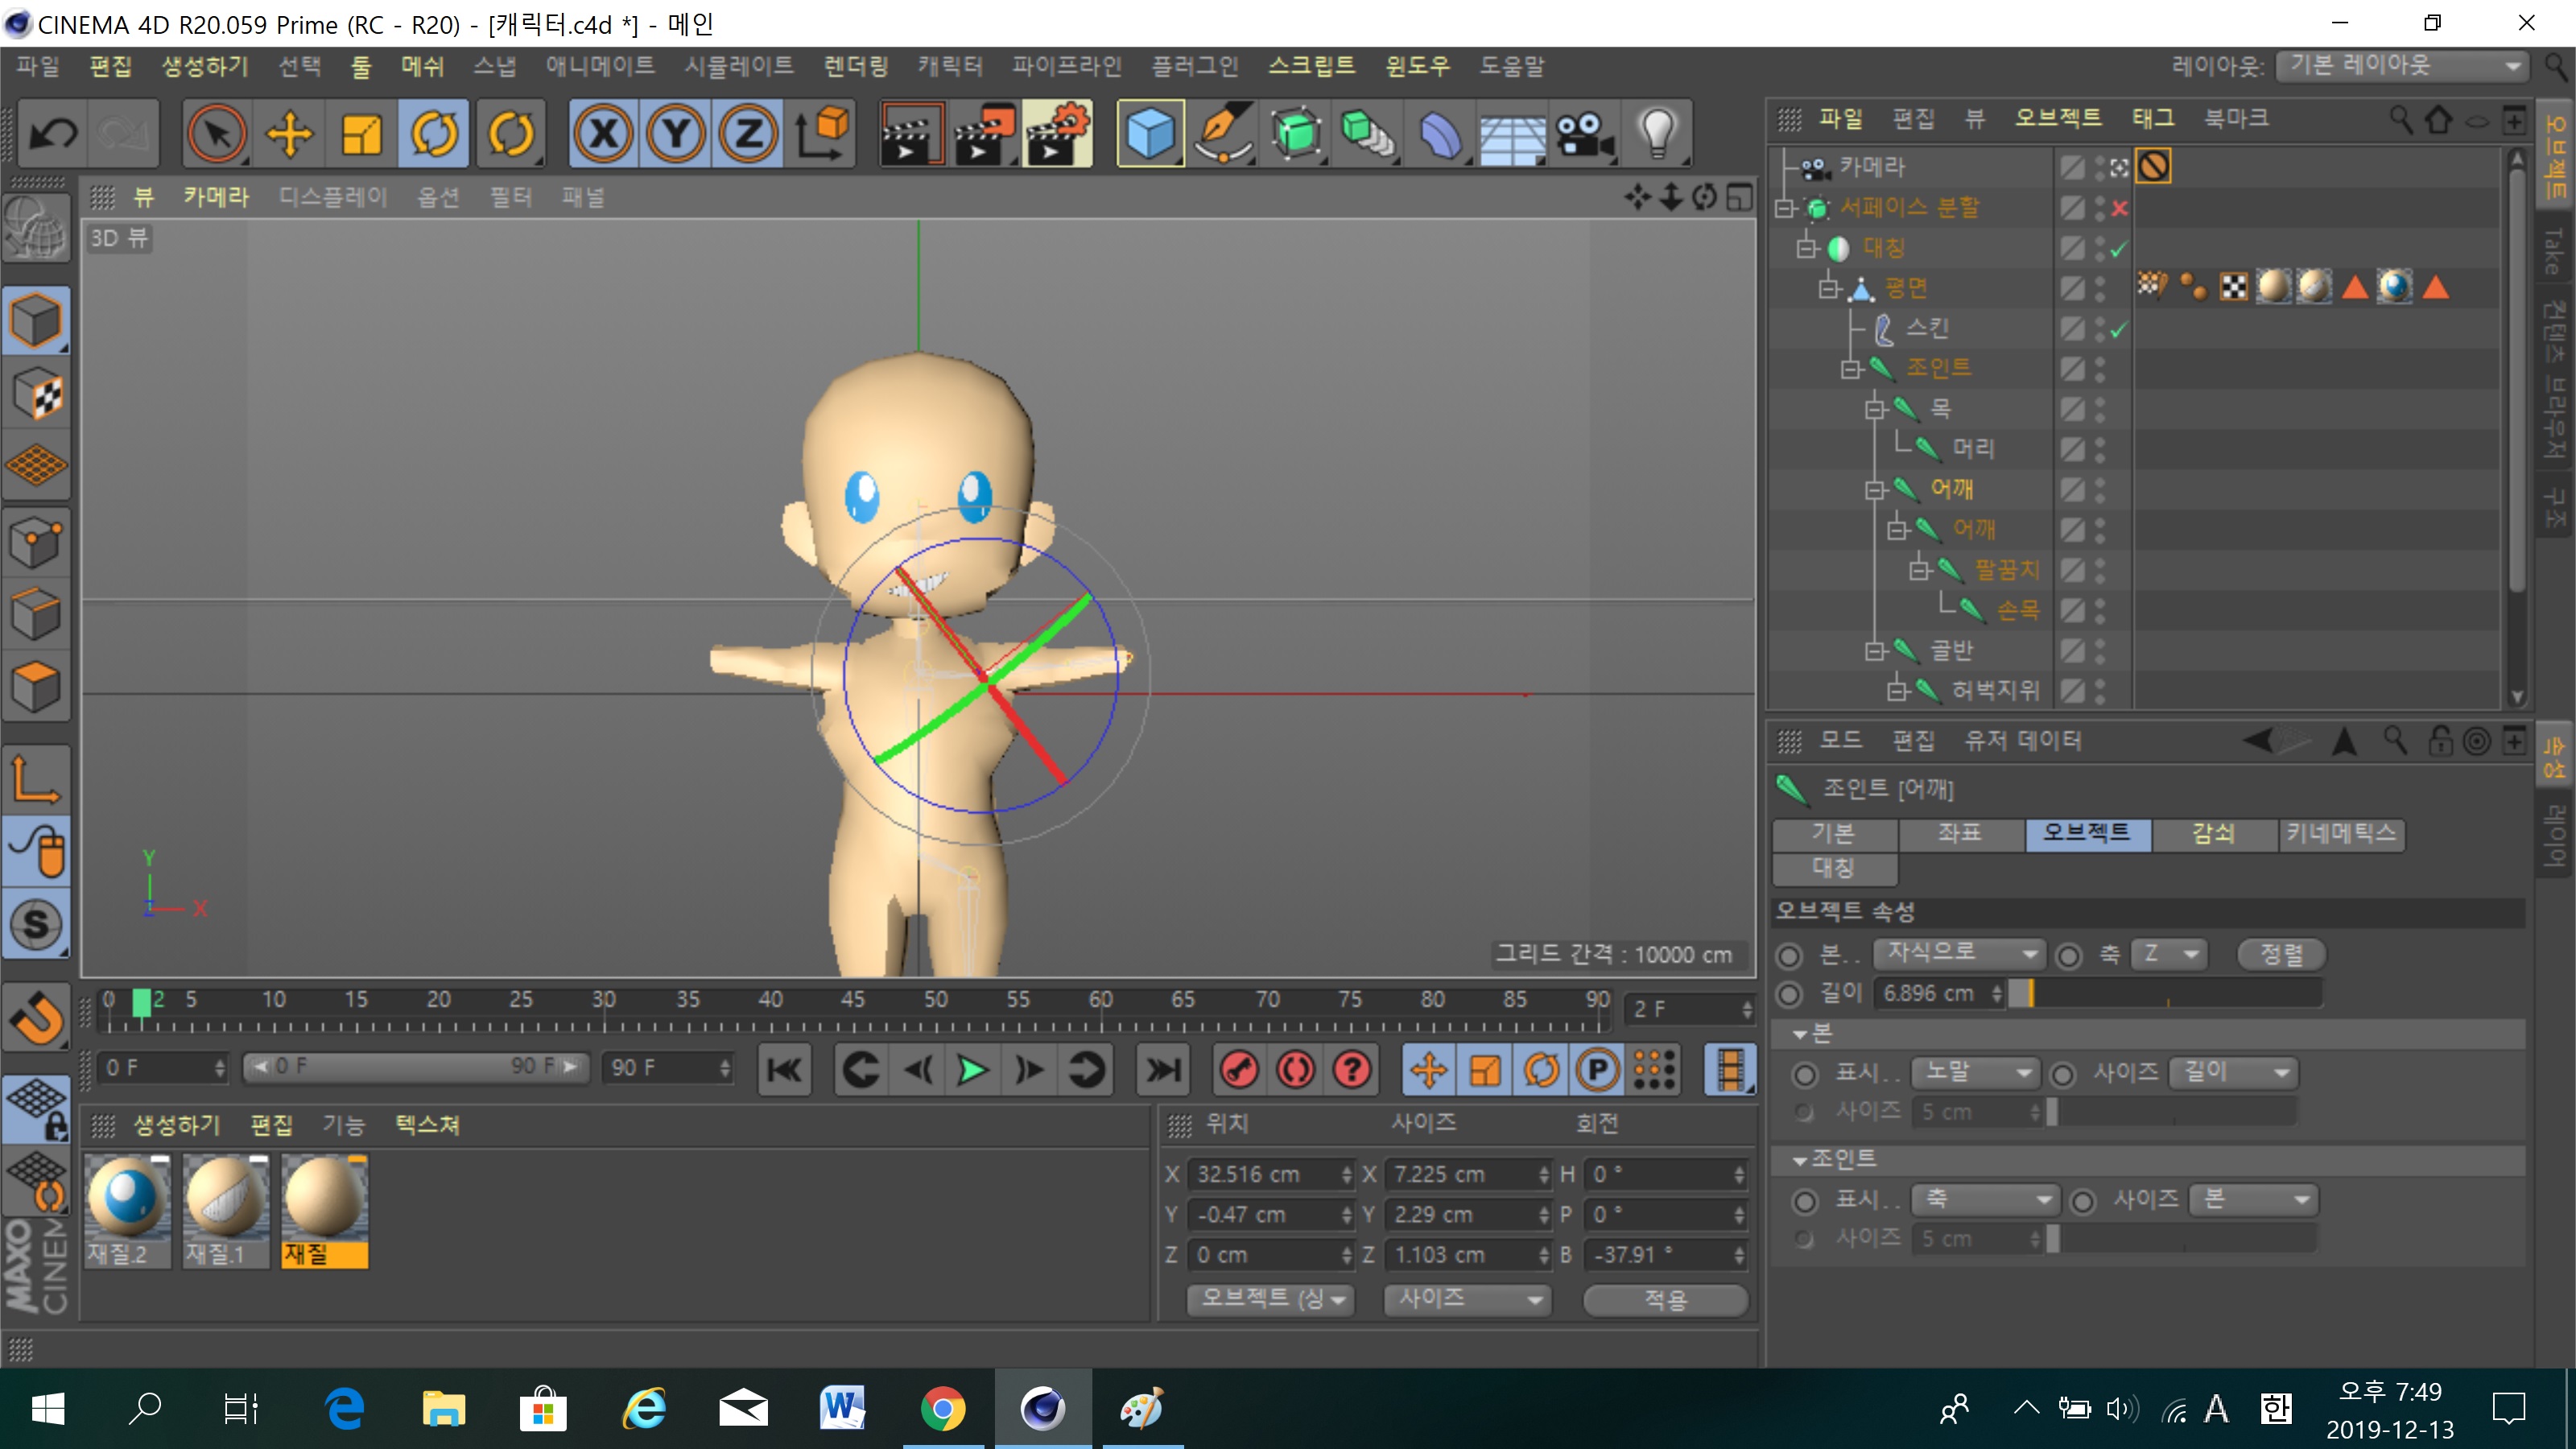Switch to the 감쇠 tab
This screenshot has width=2576, height=1449.
click(x=2213, y=832)
